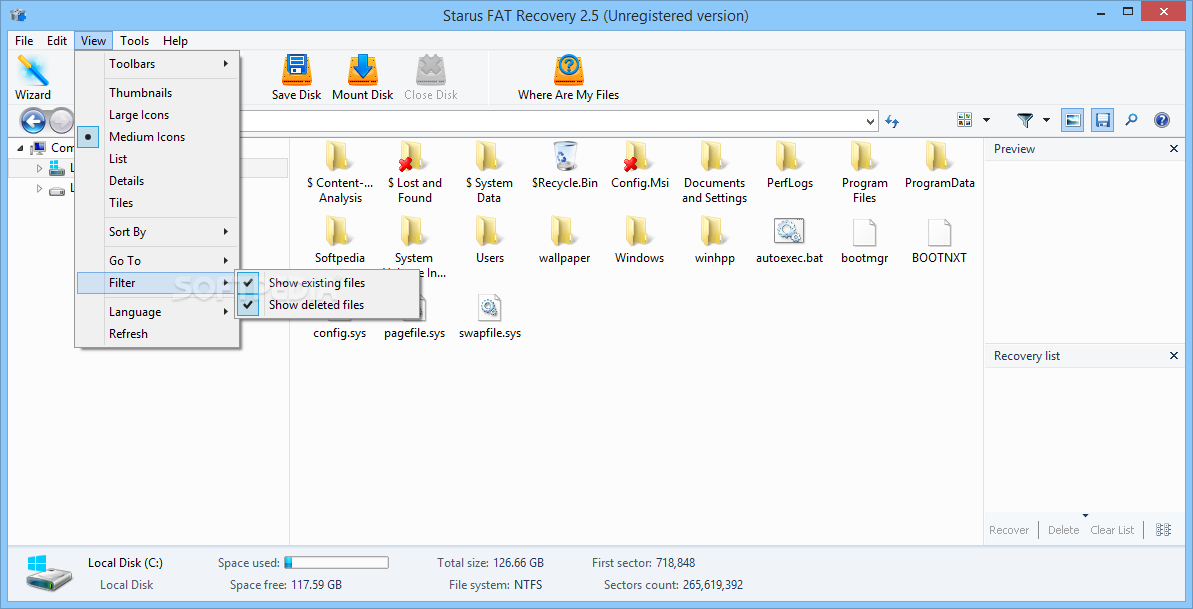This screenshot has width=1193, height=609.
Task: Toggle the recovery list disk icon
Action: click(1102, 120)
